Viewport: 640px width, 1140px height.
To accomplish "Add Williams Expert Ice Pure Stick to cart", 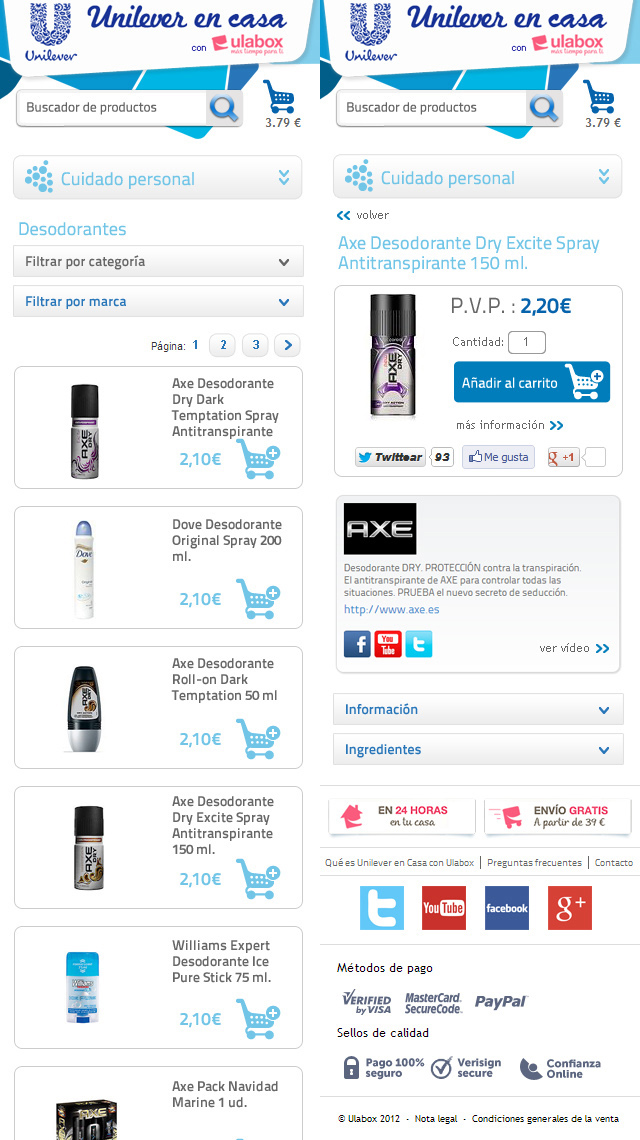I will [257, 1019].
